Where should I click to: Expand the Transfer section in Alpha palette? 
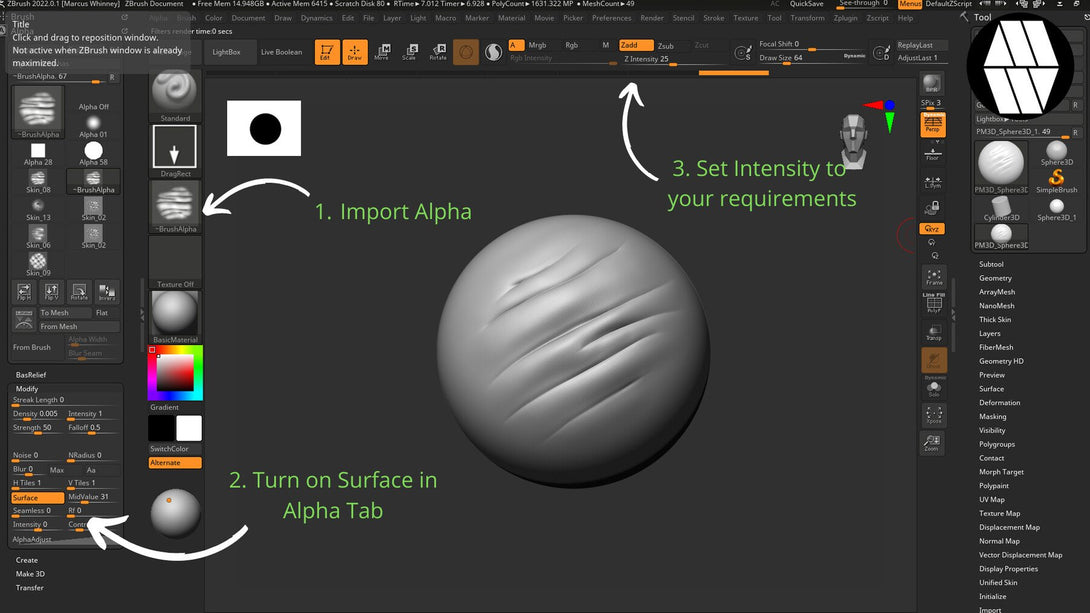point(29,587)
